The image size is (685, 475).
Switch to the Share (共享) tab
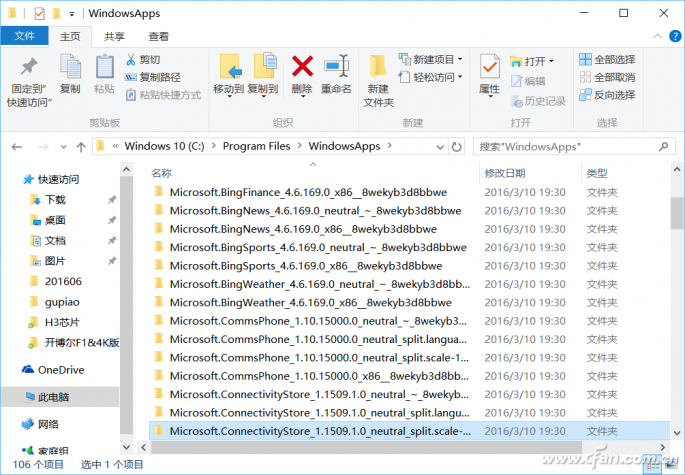pos(114,37)
